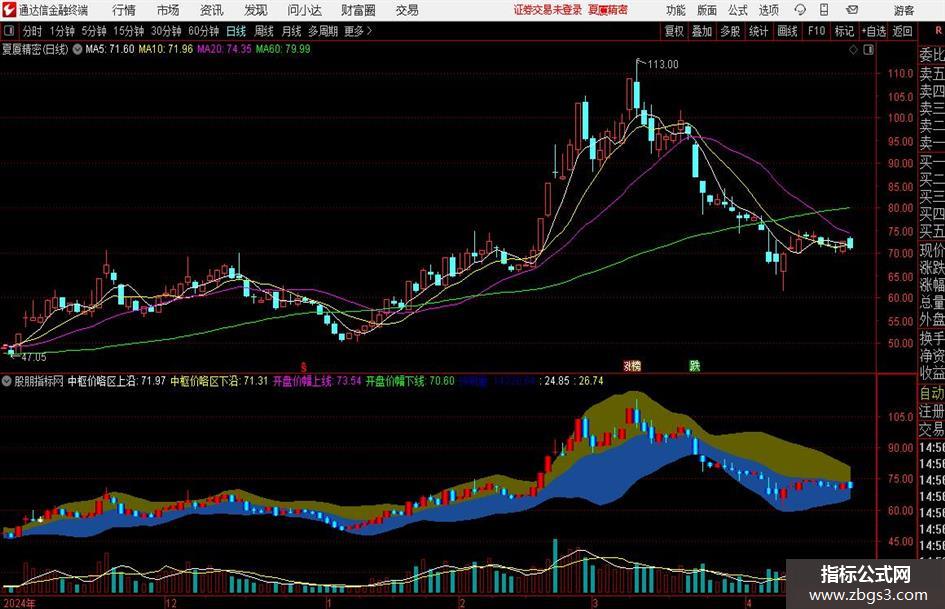Click the 画线 drawing button

(787, 31)
